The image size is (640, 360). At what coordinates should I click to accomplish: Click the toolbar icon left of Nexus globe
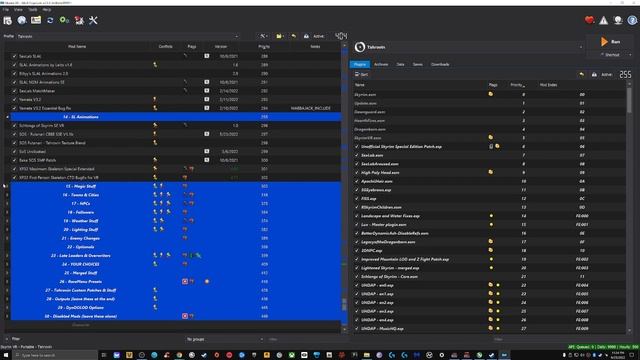click(x=8, y=20)
